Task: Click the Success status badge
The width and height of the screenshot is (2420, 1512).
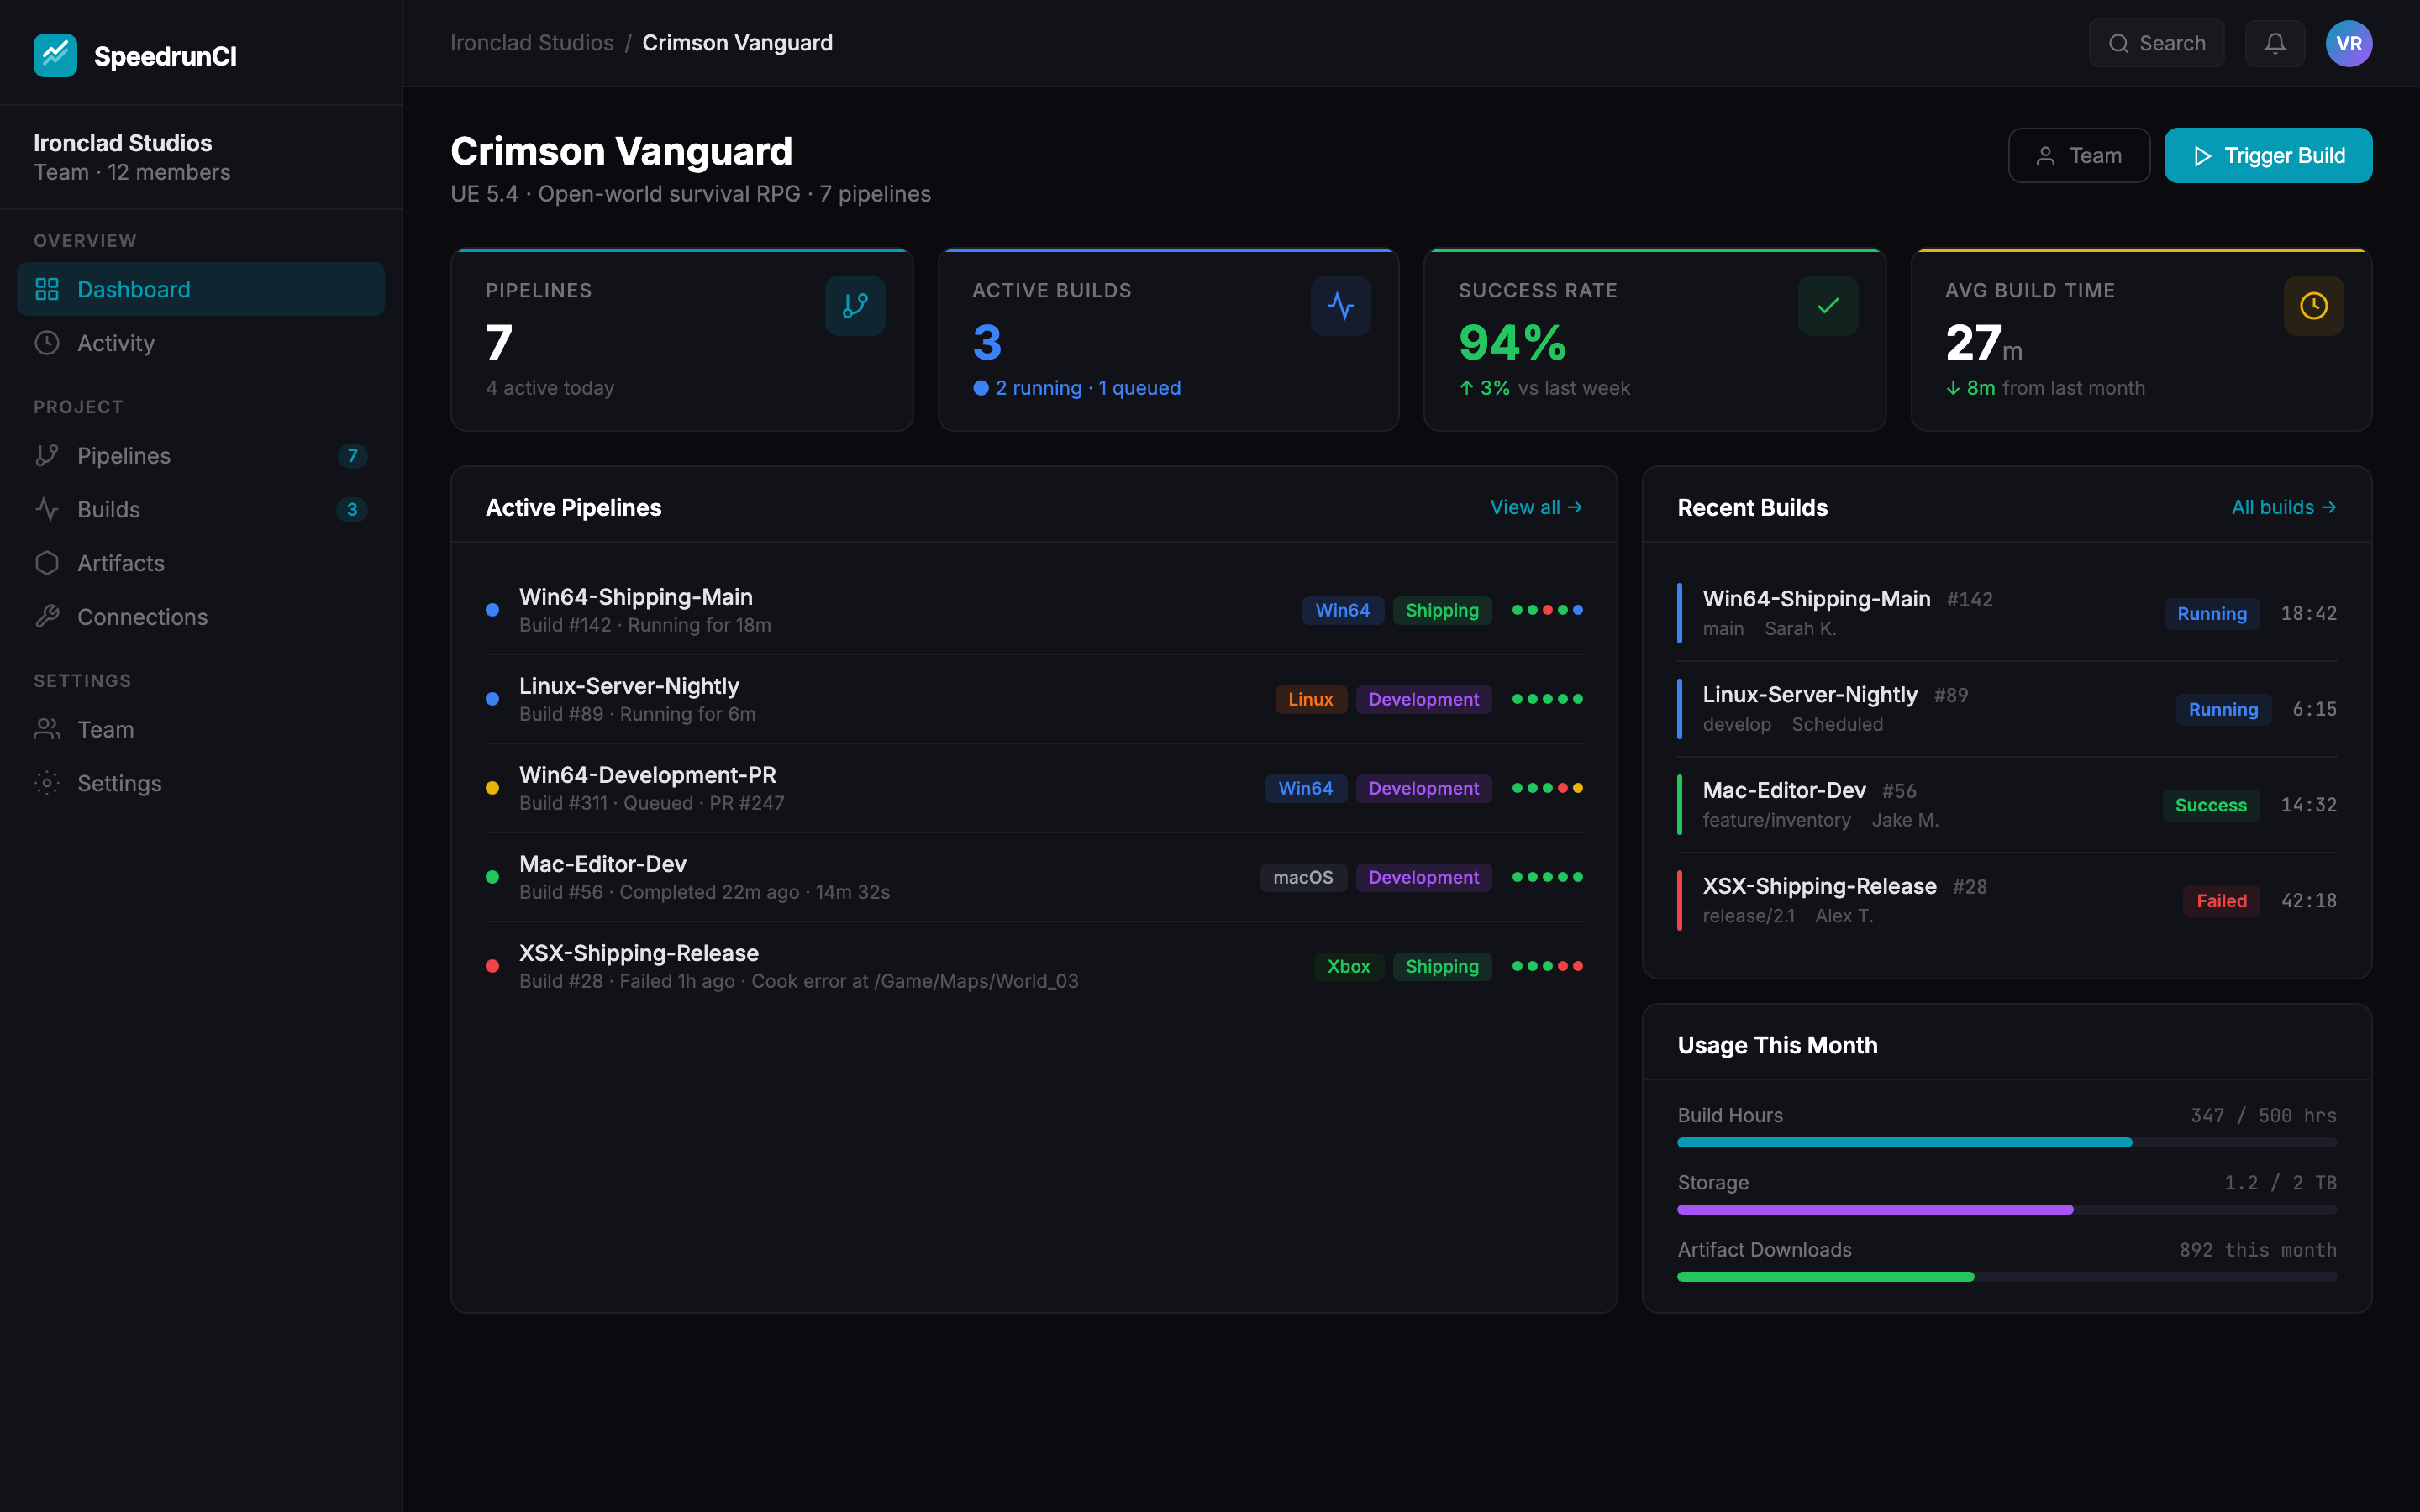Action: (x=2211, y=805)
